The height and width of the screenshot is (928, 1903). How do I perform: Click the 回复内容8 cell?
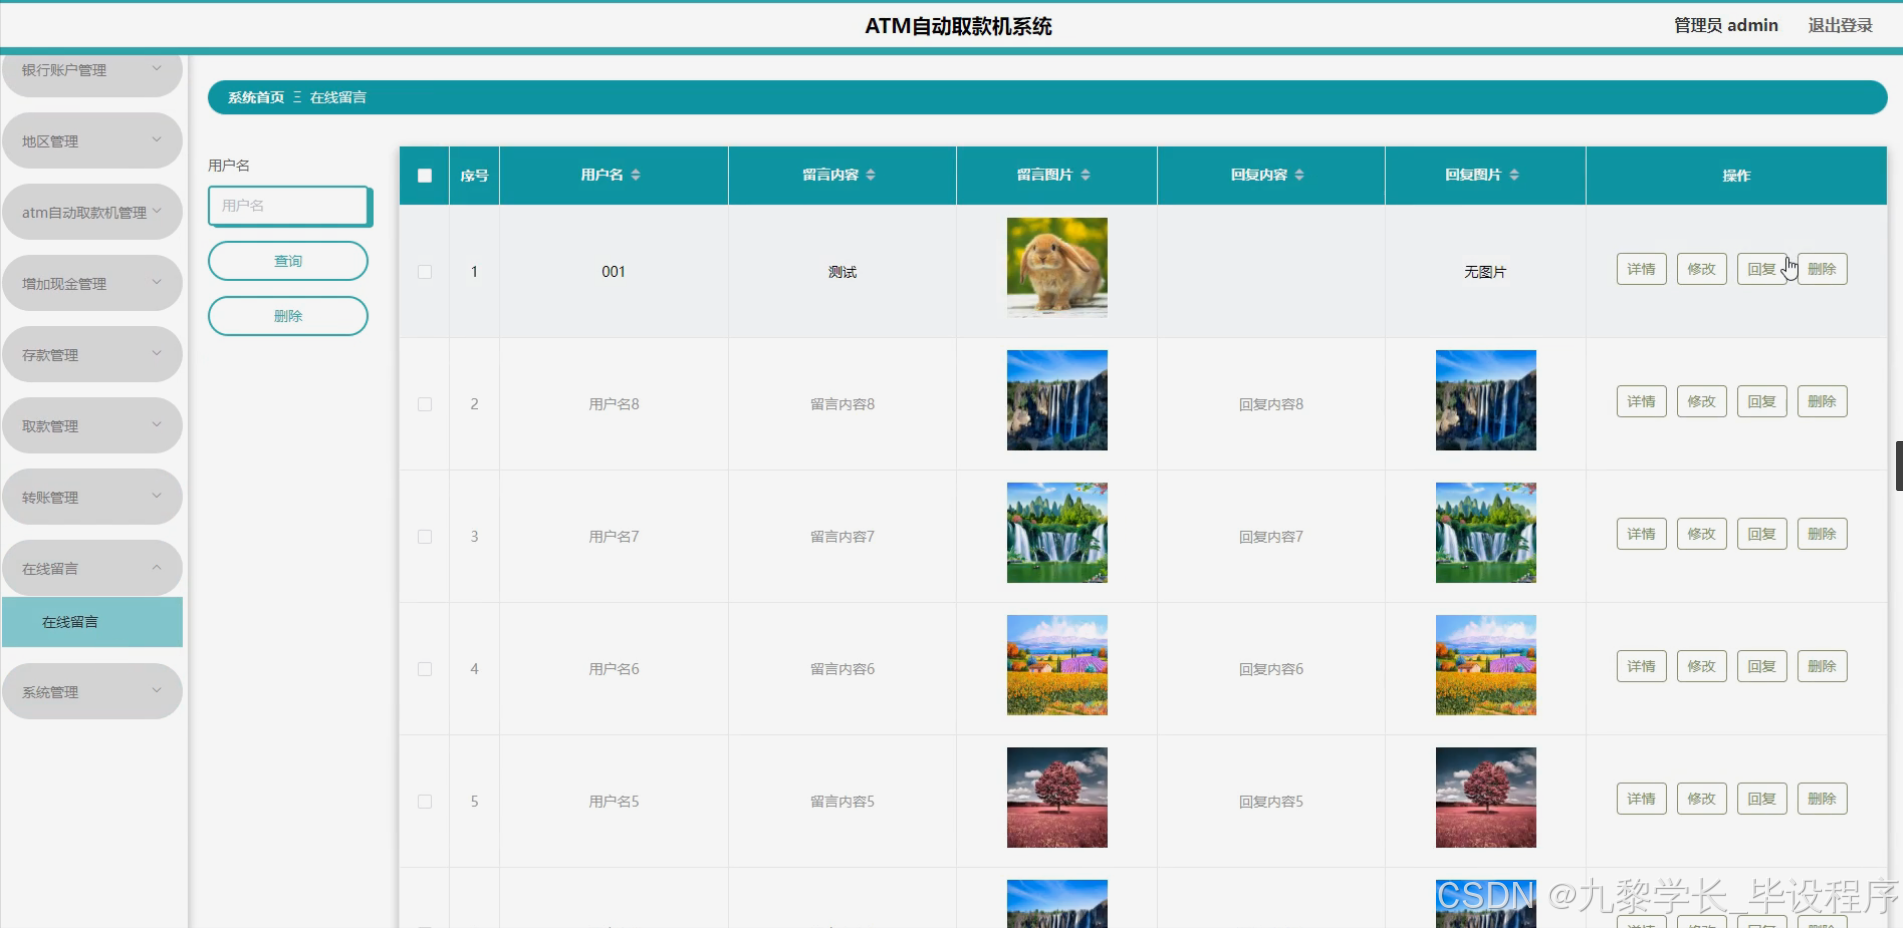tap(1271, 404)
